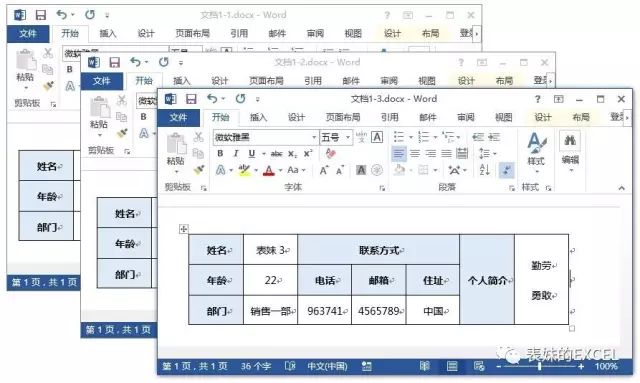Click Save icon in 文档1-3 window
The width and height of the screenshot is (640, 383).
pyautogui.click(x=191, y=99)
